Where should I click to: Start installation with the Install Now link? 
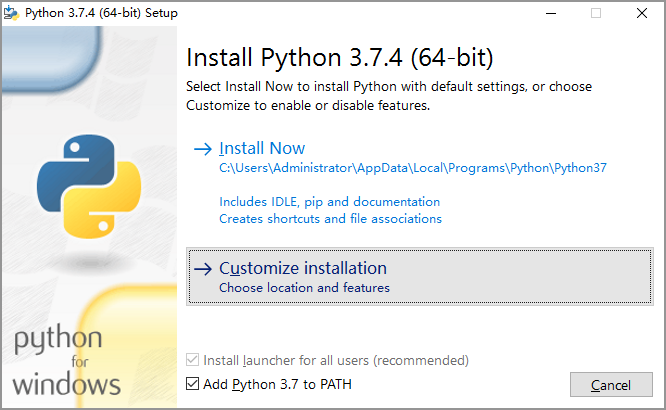click(262, 148)
